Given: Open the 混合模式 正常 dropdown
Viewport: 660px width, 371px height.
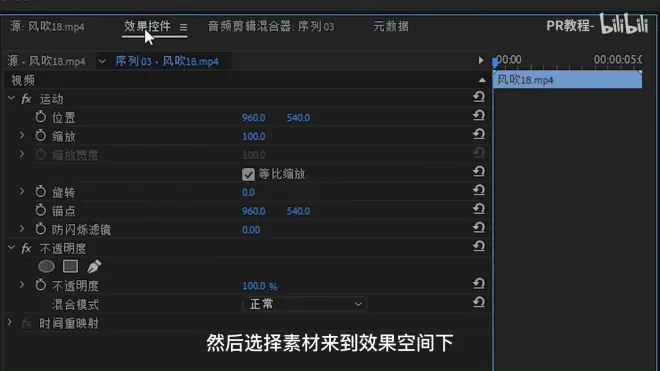Looking at the screenshot, I should (304, 304).
